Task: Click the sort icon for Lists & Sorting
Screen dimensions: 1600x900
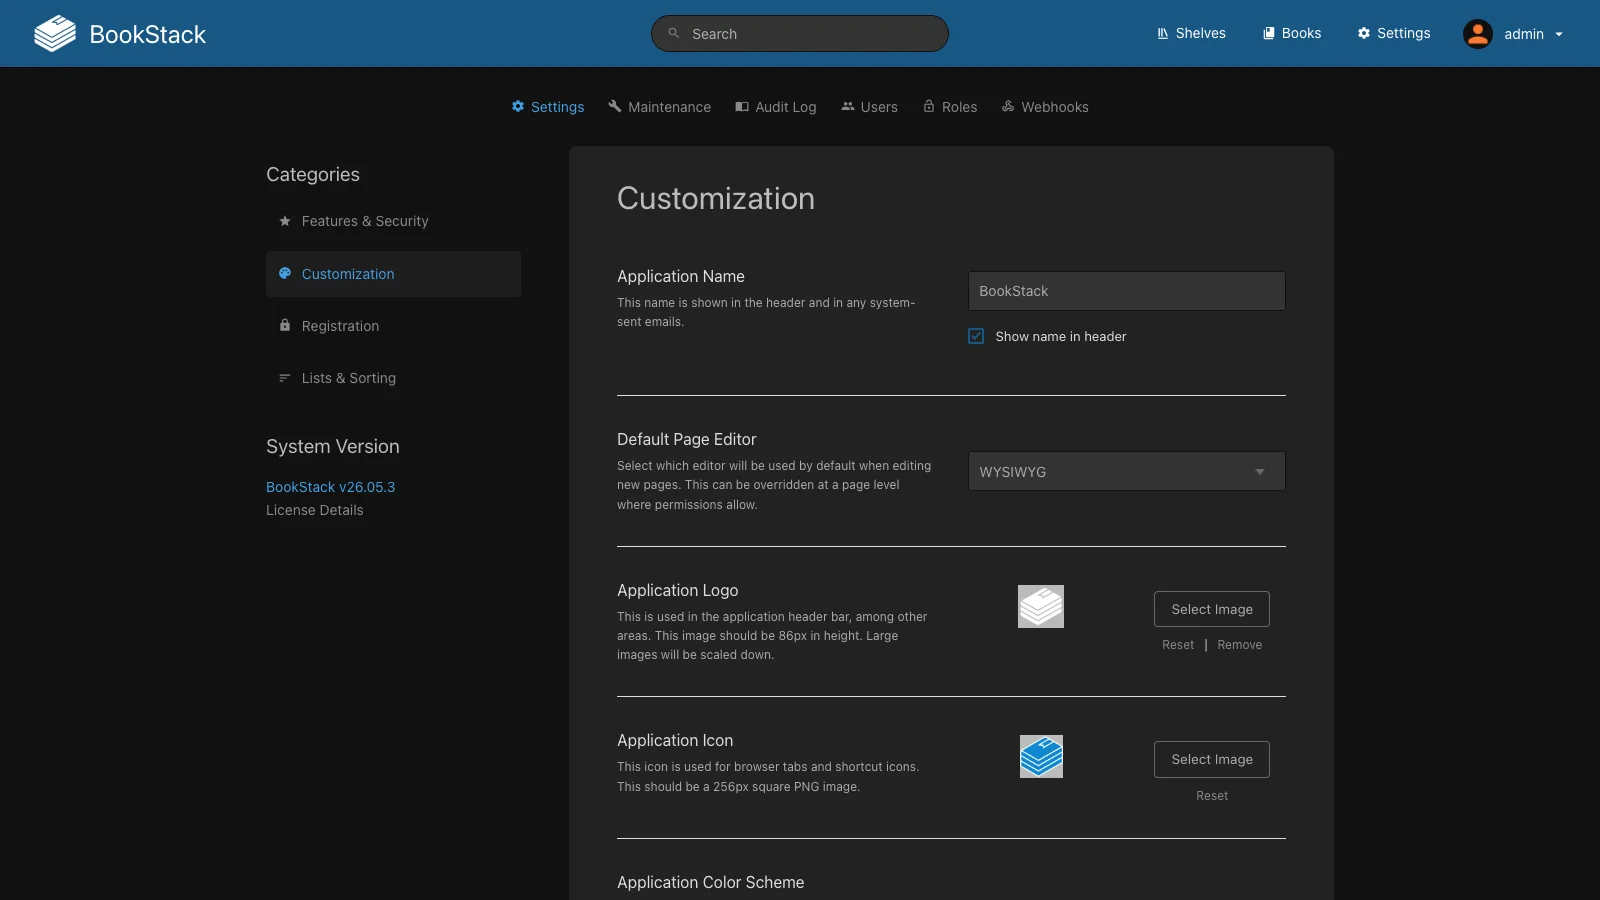Action: pyautogui.click(x=285, y=377)
